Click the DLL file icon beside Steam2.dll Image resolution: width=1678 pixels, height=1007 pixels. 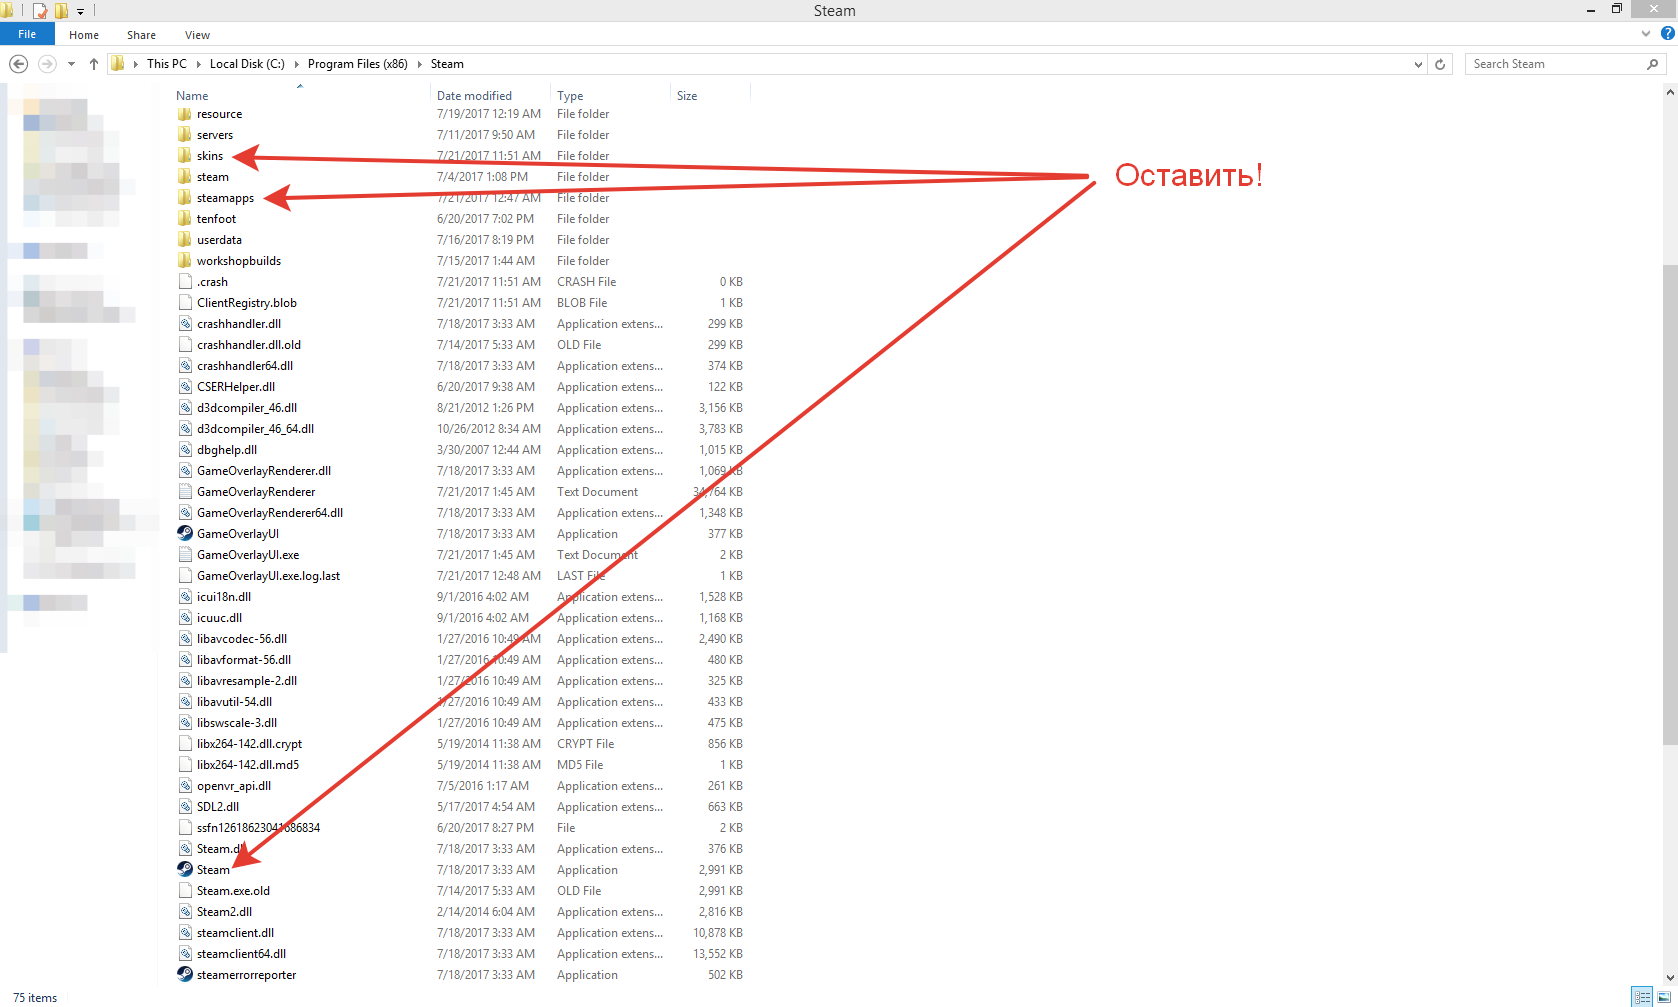tap(185, 911)
